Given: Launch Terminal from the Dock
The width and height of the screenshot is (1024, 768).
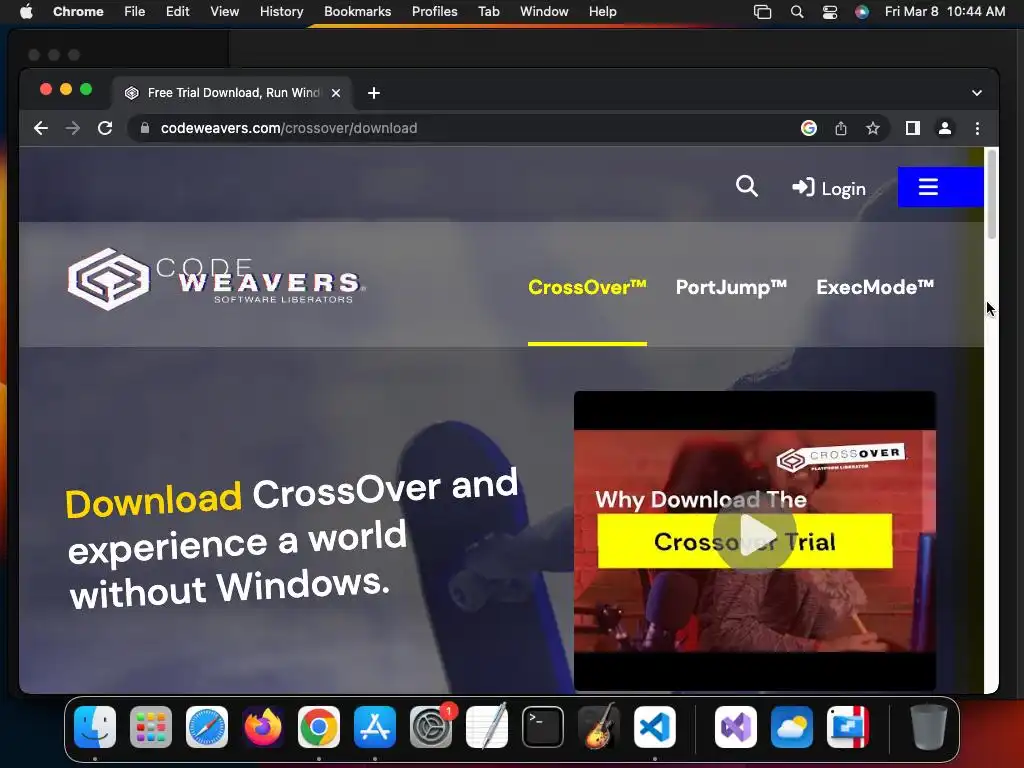Looking at the screenshot, I should pyautogui.click(x=543, y=727).
